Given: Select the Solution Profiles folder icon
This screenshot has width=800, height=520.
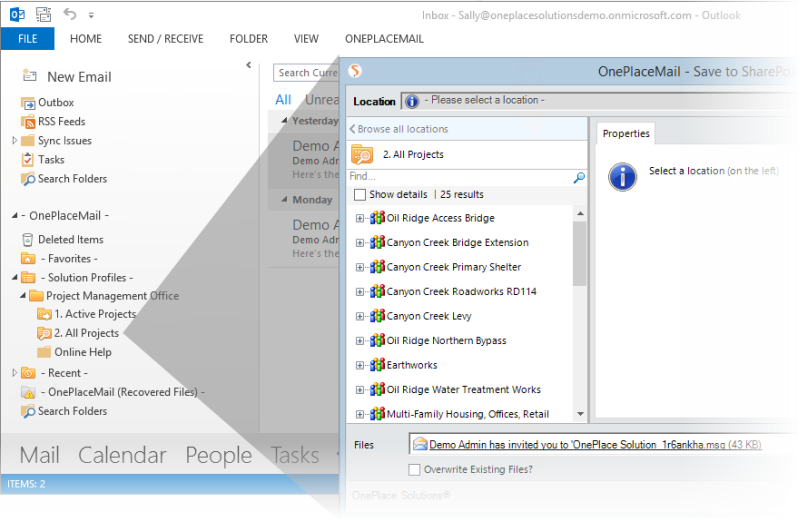Looking at the screenshot, I should pyautogui.click(x=28, y=278).
